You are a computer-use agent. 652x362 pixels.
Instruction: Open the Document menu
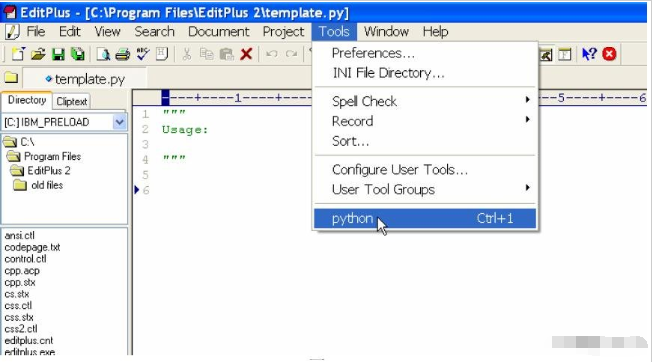pyautogui.click(x=219, y=32)
